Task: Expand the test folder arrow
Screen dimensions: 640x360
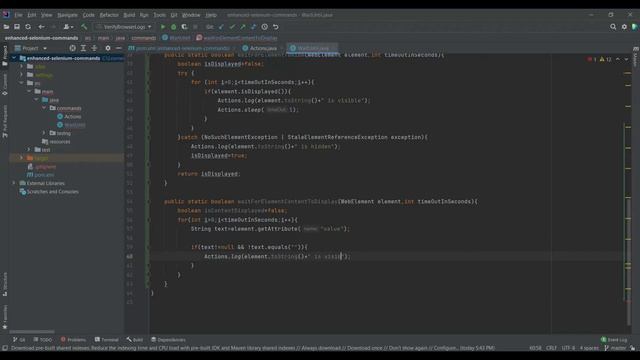Action: click(x=29, y=150)
